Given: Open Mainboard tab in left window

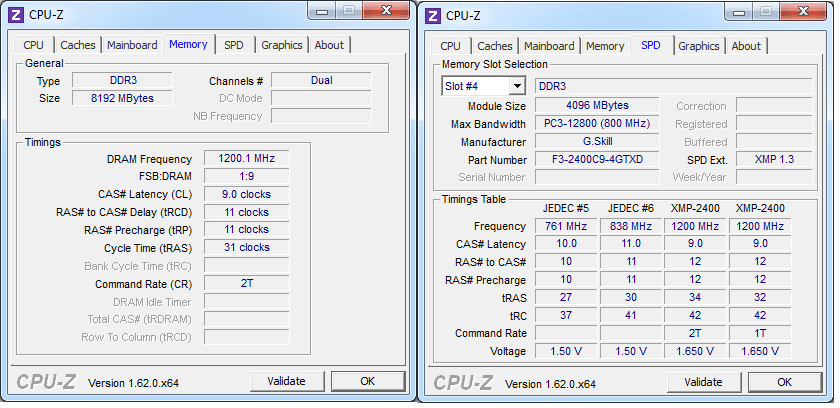Looking at the screenshot, I should (x=132, y=45).
